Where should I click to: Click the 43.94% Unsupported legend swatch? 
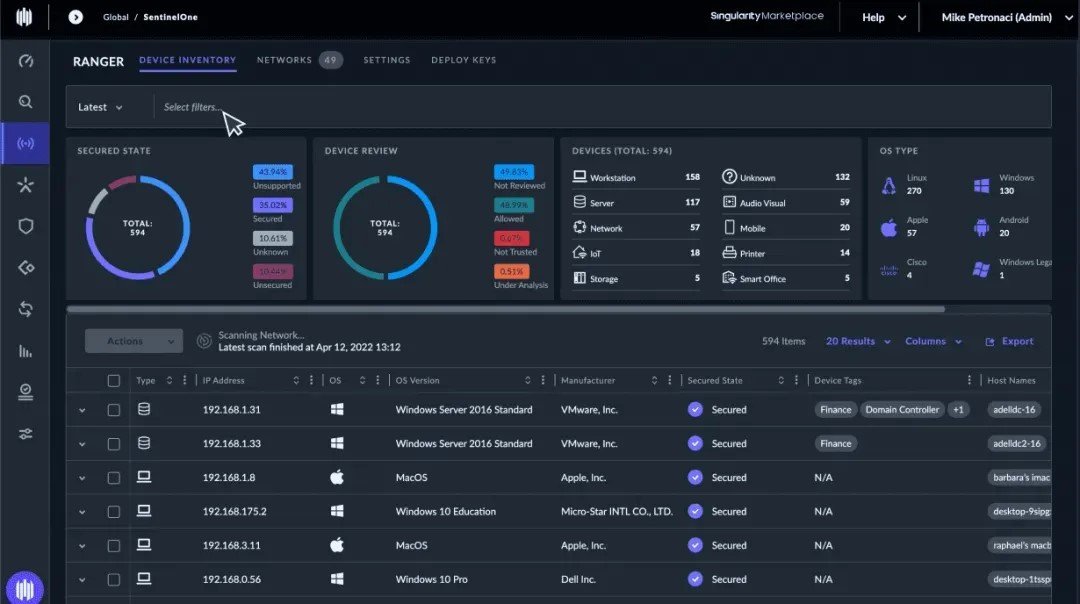273,171
